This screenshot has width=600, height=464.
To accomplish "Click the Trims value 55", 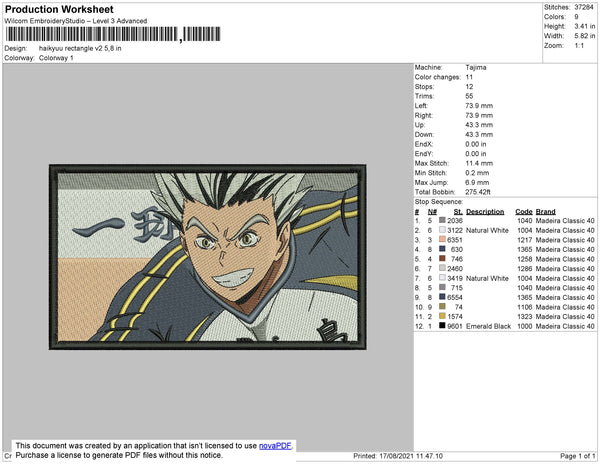I will 469,96.
